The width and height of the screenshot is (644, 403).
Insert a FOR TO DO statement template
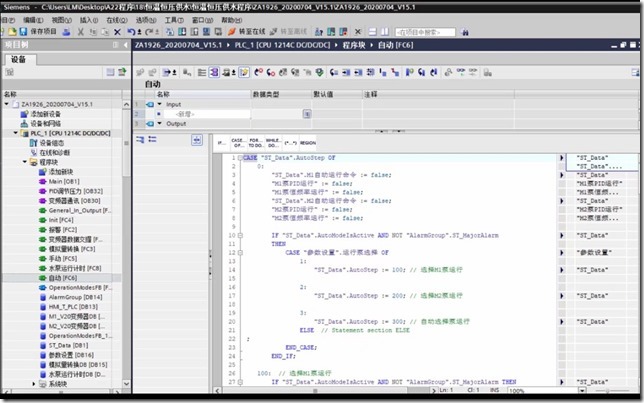click(256, 143)
